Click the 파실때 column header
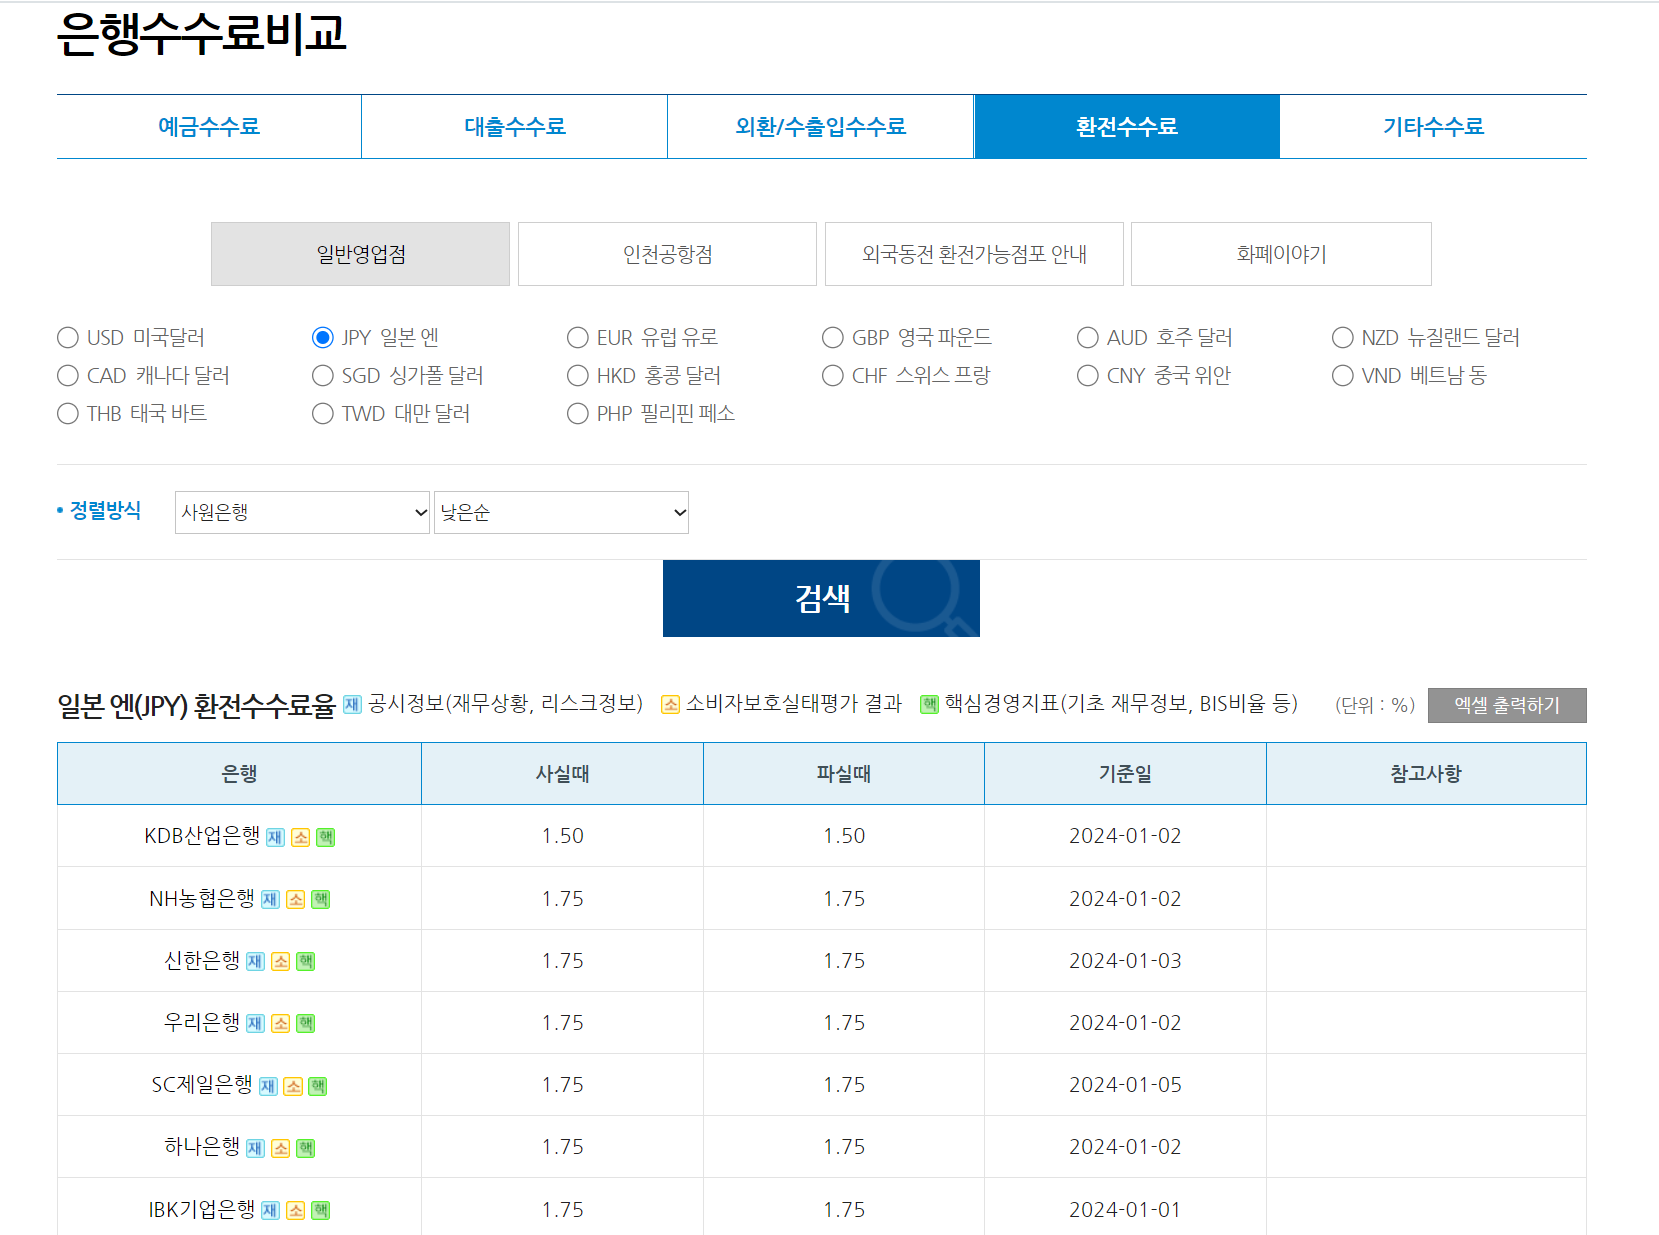This screenshot has width=1659, height=1235. click(x=844, y=774)
